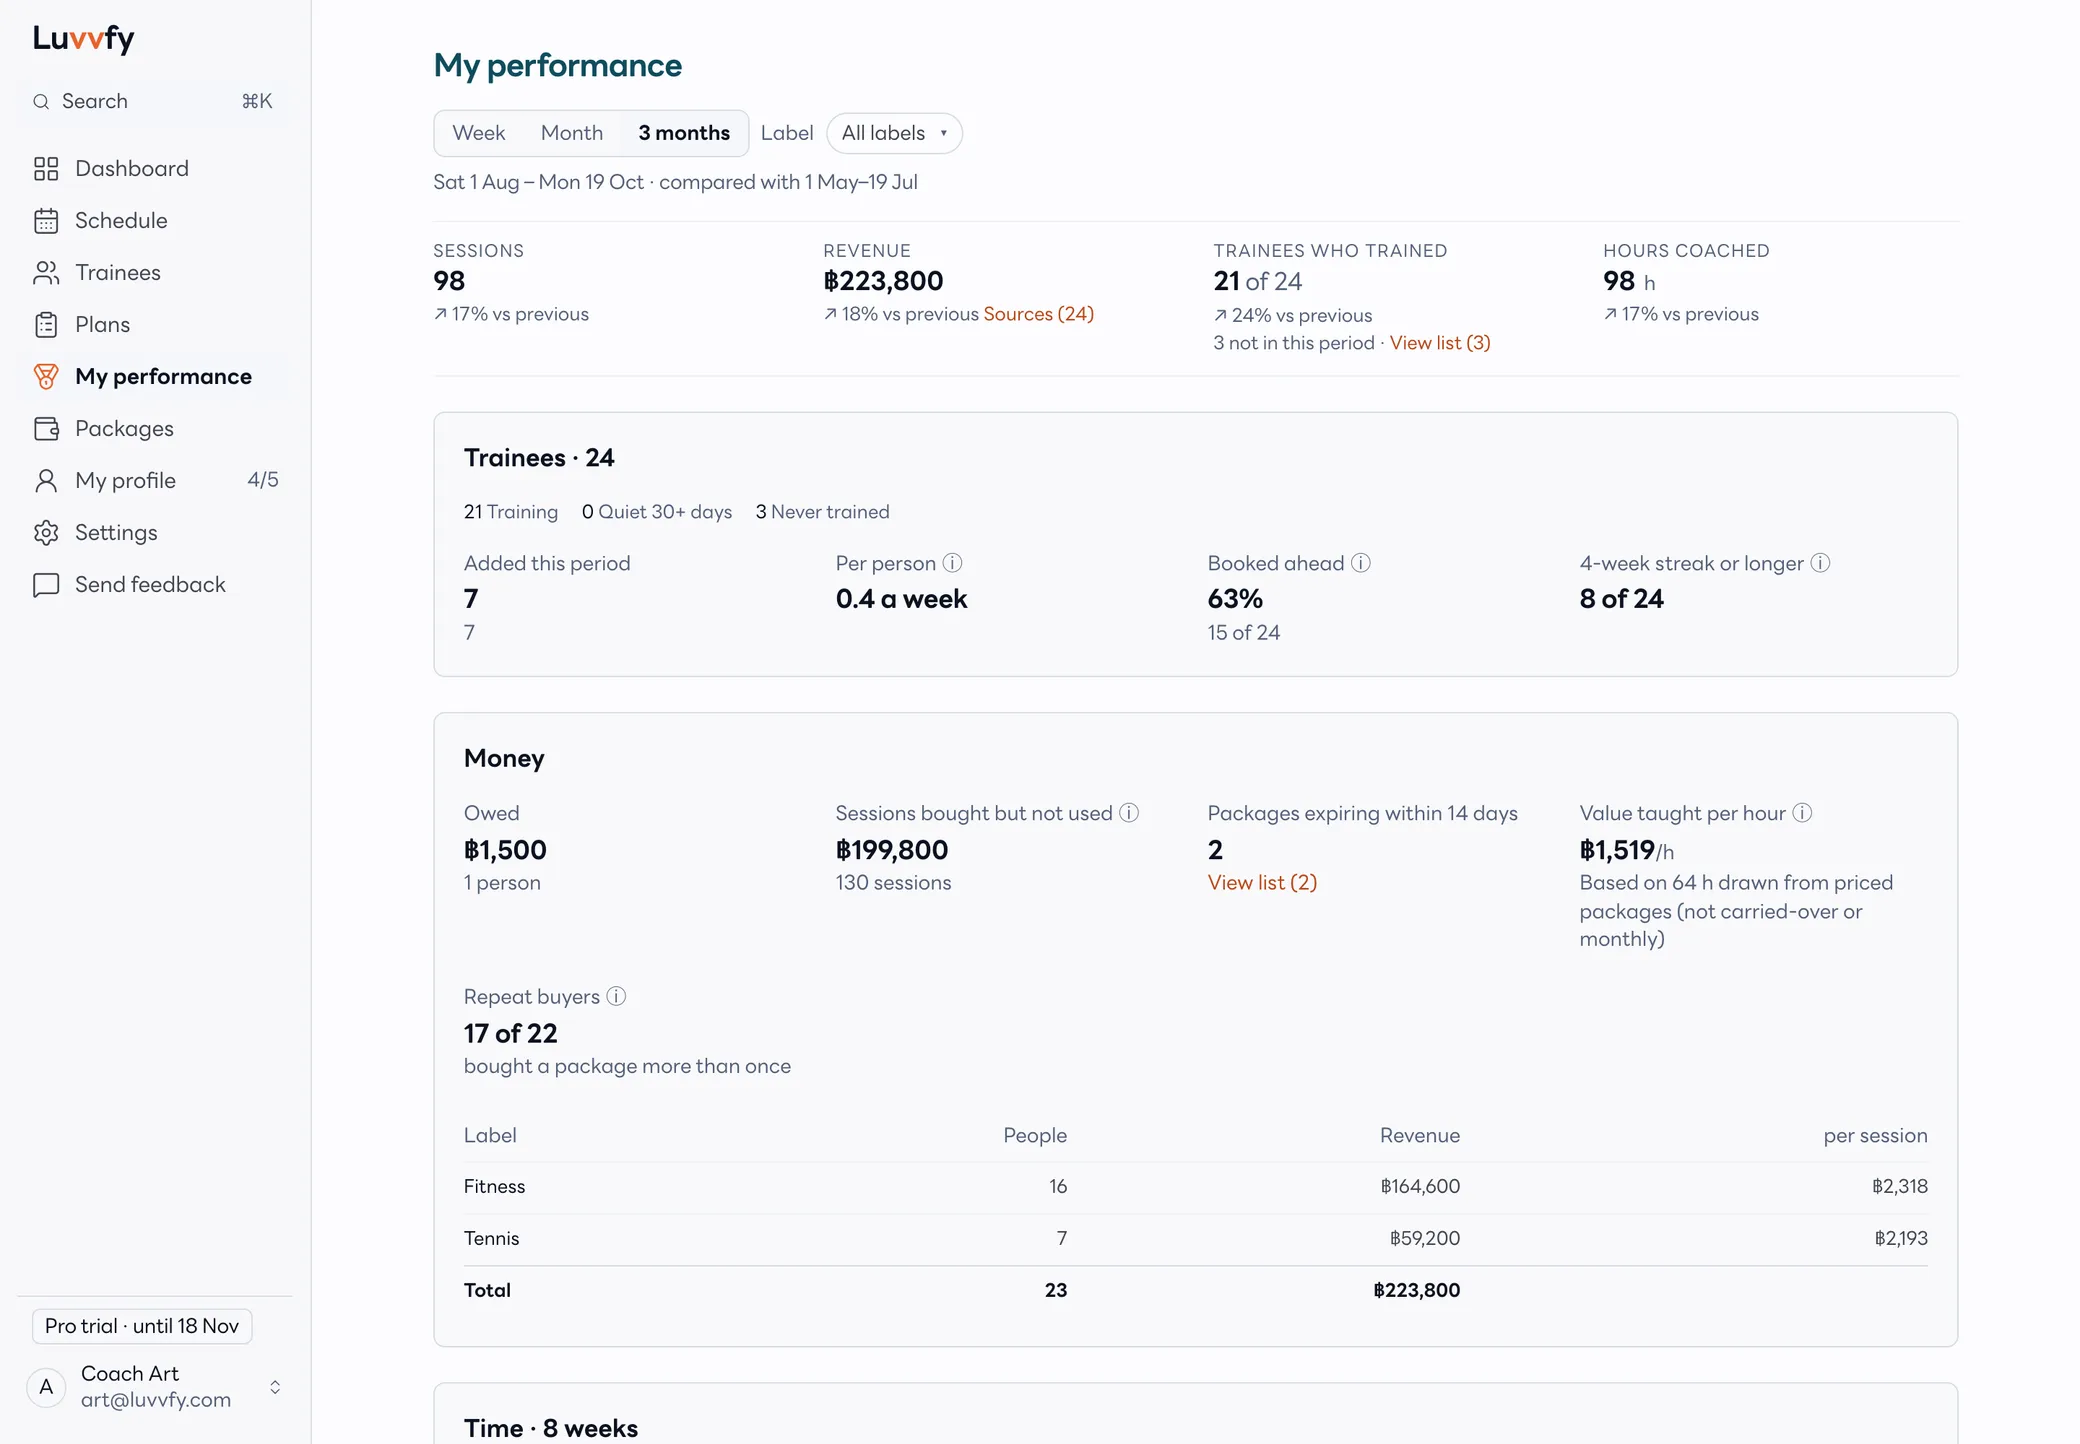Click the Schedule calendar icon
The image size is (2080, 1444).
coord(46,220)
